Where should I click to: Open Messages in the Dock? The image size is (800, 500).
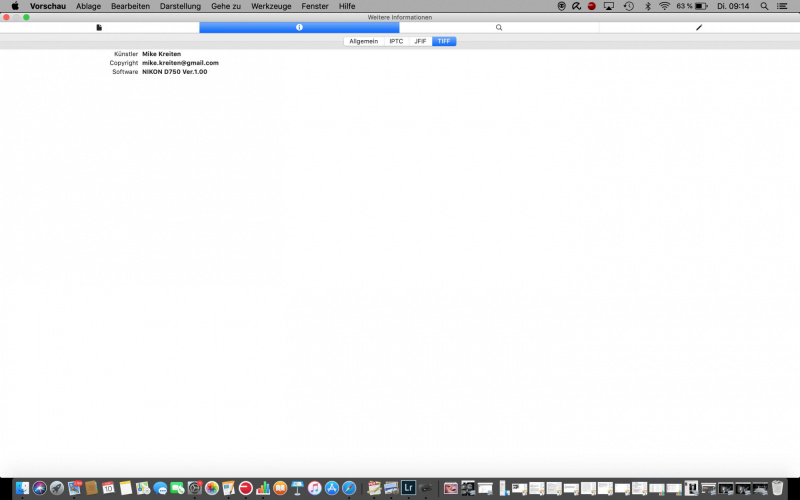(x=160, y=488)
